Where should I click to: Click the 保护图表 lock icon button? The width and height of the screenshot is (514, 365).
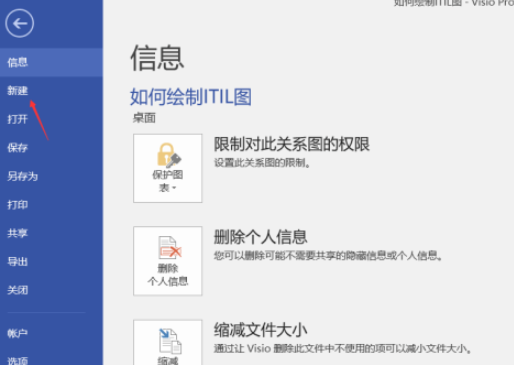coord(168,168)
